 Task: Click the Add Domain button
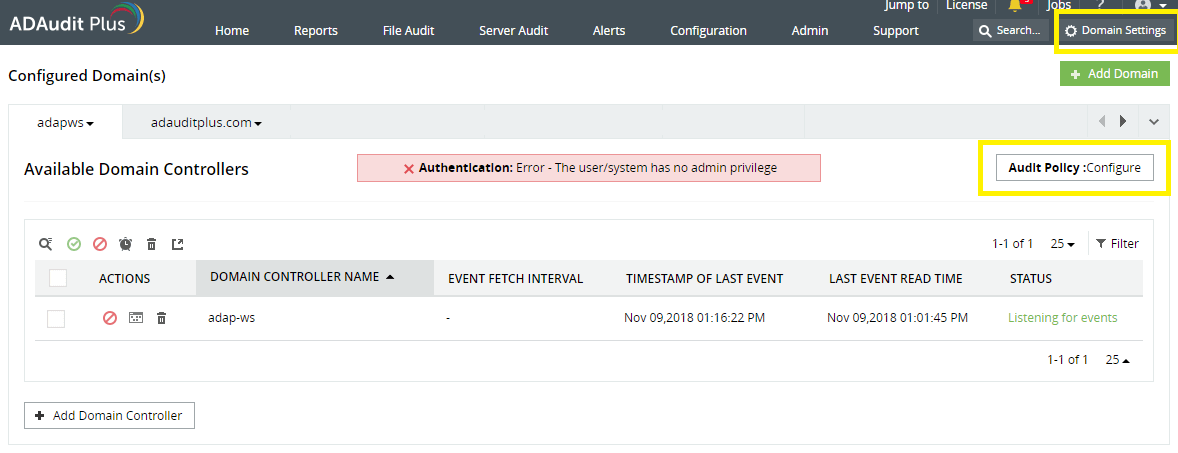(1114, 74)
